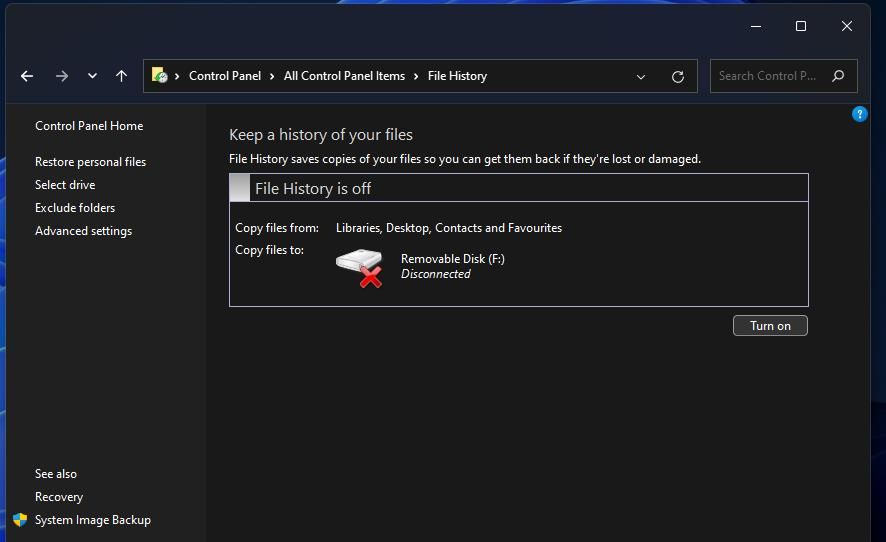Open Recovery under See also
The height and width of the screenshot is (542, 886).
point(59,497)
